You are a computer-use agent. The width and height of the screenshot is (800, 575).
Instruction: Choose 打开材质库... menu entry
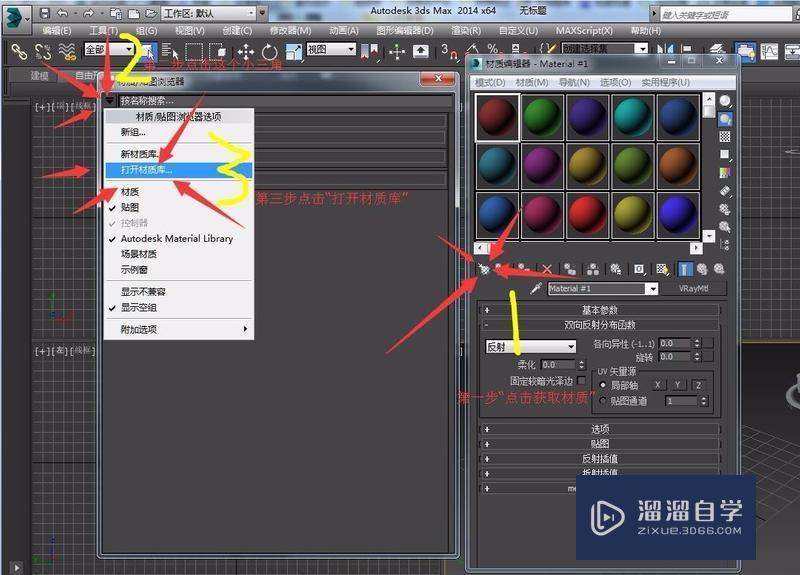179,170
